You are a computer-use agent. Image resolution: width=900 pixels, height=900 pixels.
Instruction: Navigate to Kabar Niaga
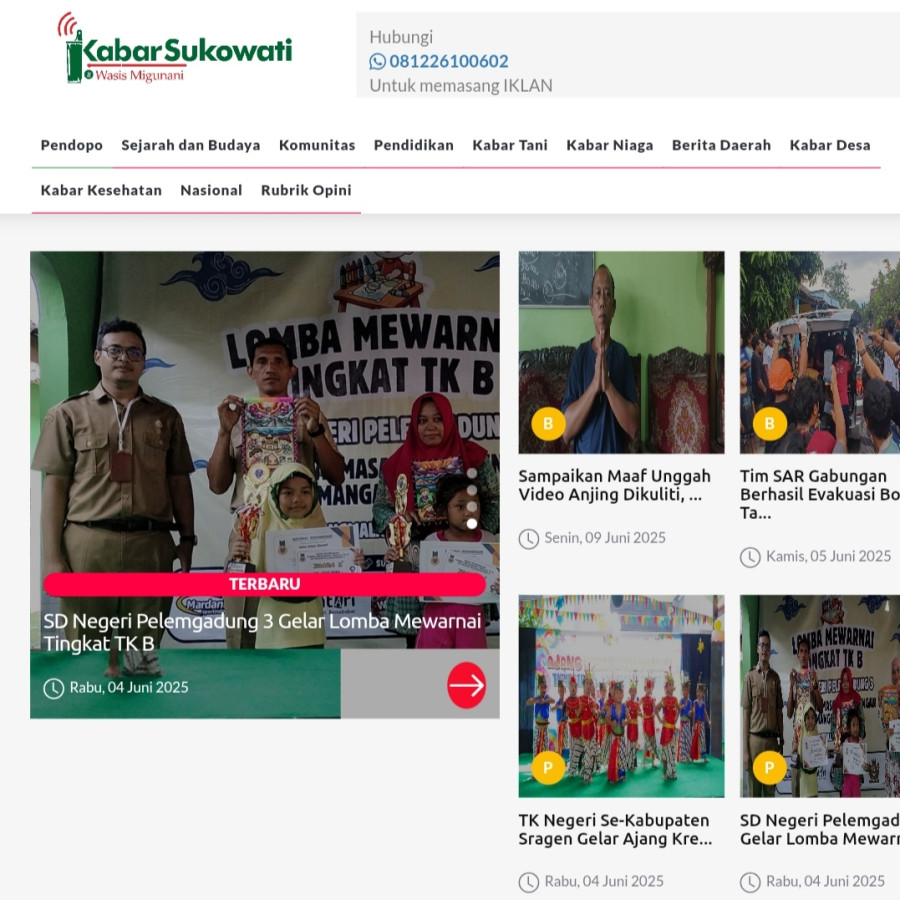point(610,145)
